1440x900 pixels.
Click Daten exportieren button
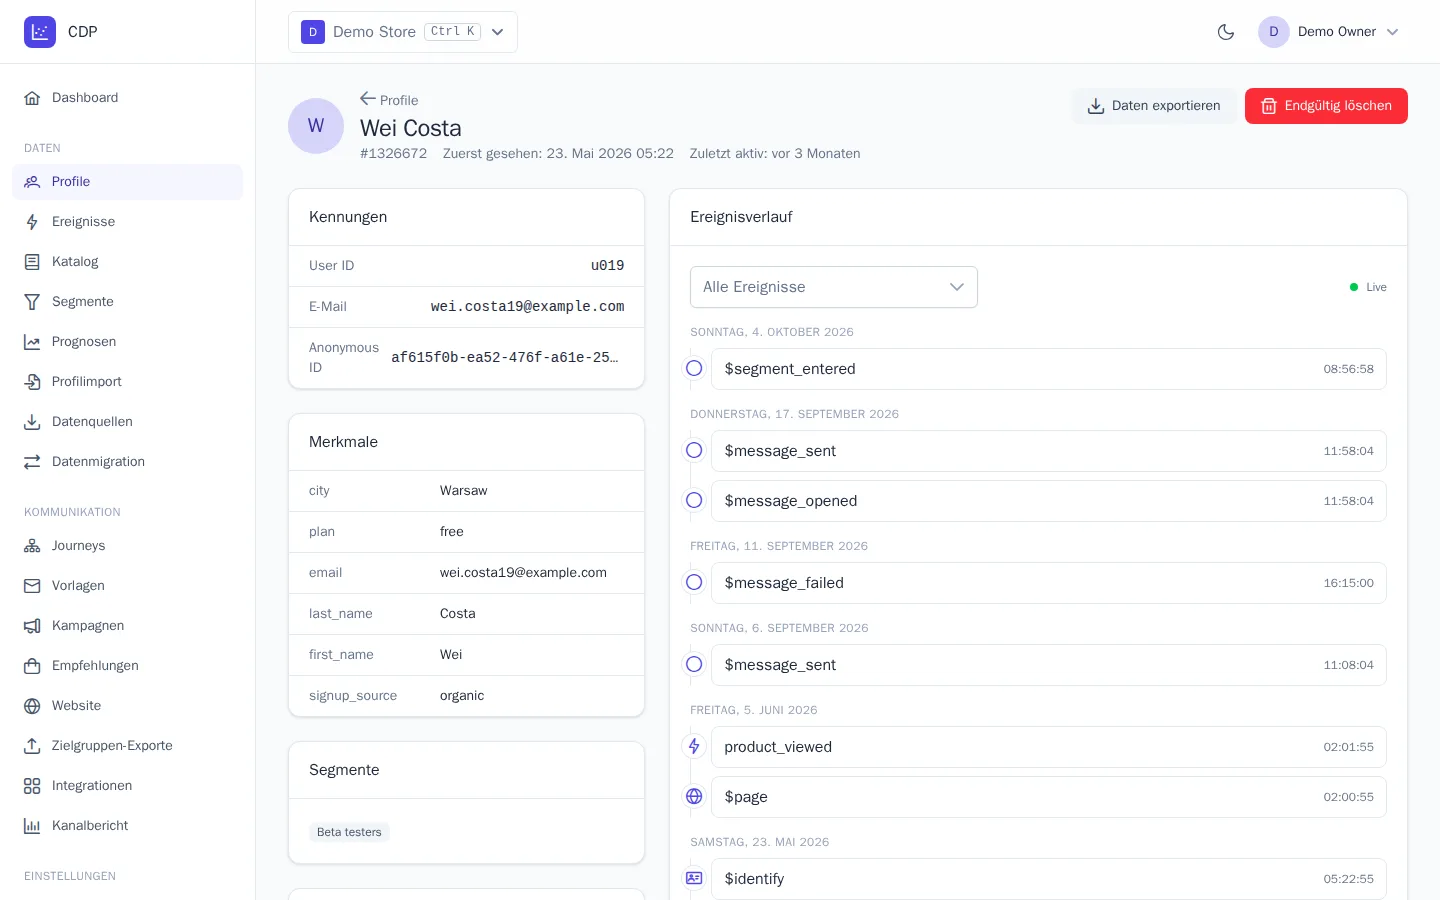point(1154,106)
